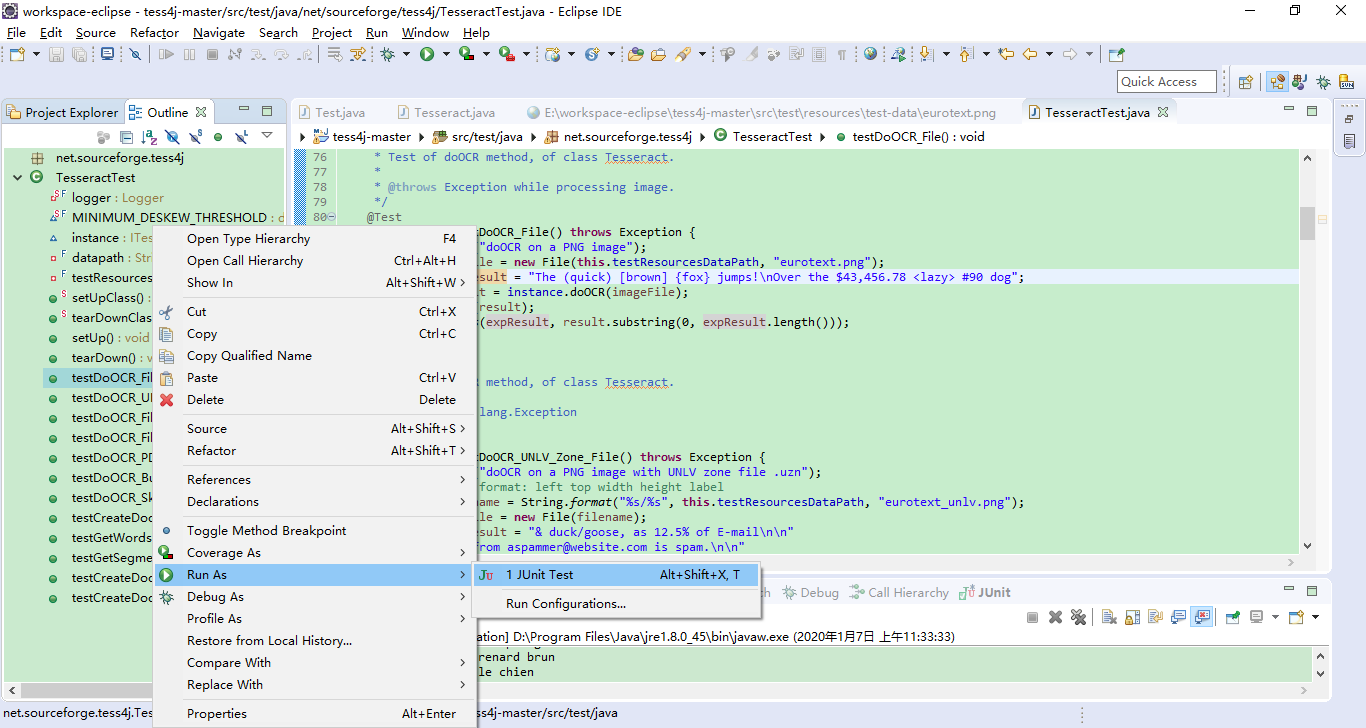This screenshot has height=728, width=1366.
Task: Switch to the Call Hierarchy view tab
Action: click(898, 592)
